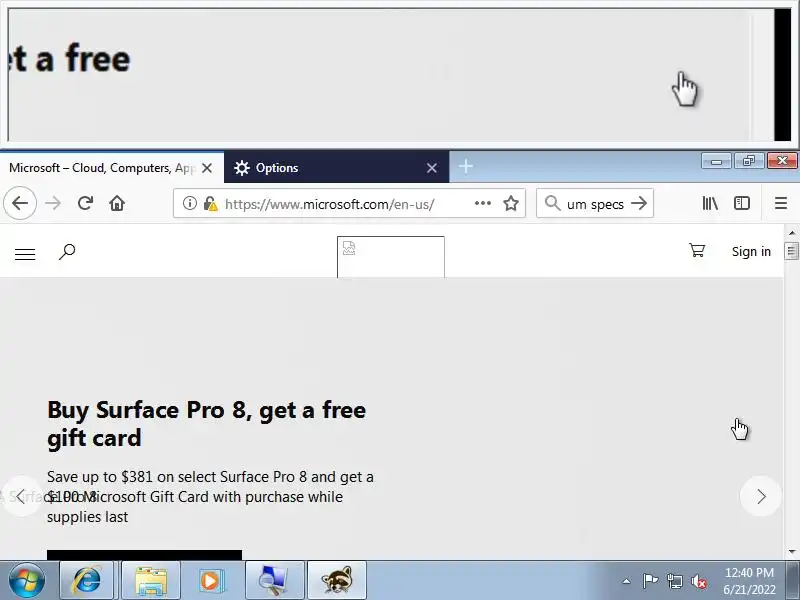Click the black button below the offer
This screenshot has height=600, width=800.
tap(144, 555)
